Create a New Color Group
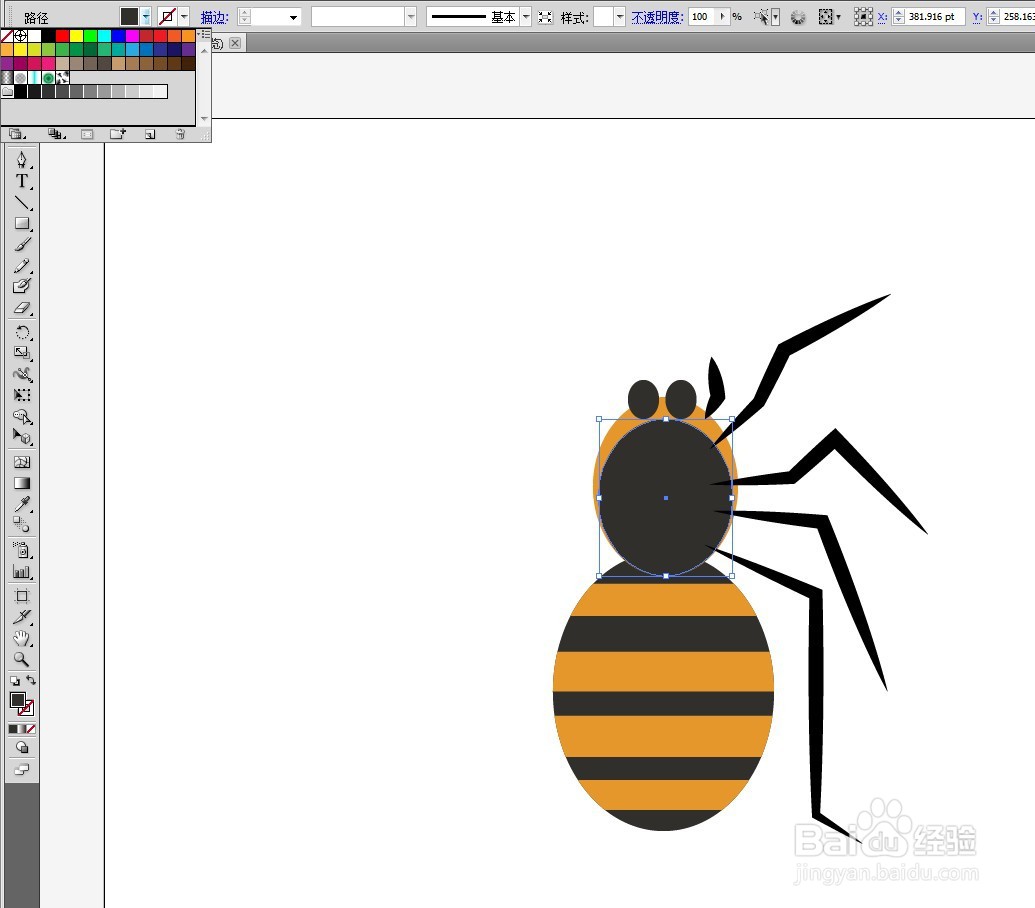The image size is (1035, 908). 117,134
